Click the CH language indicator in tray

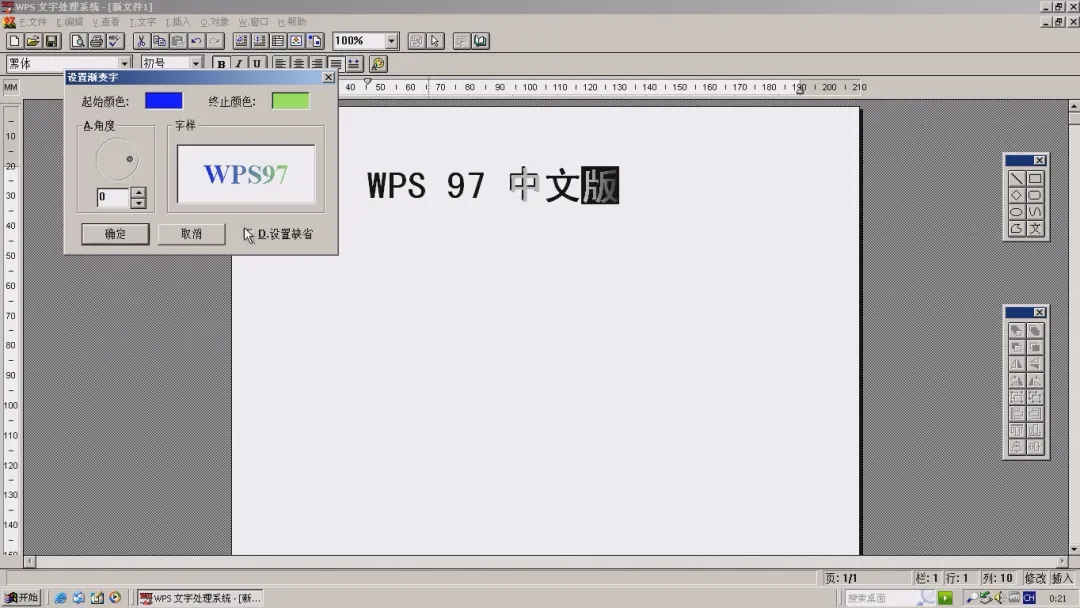[1029, 598]
